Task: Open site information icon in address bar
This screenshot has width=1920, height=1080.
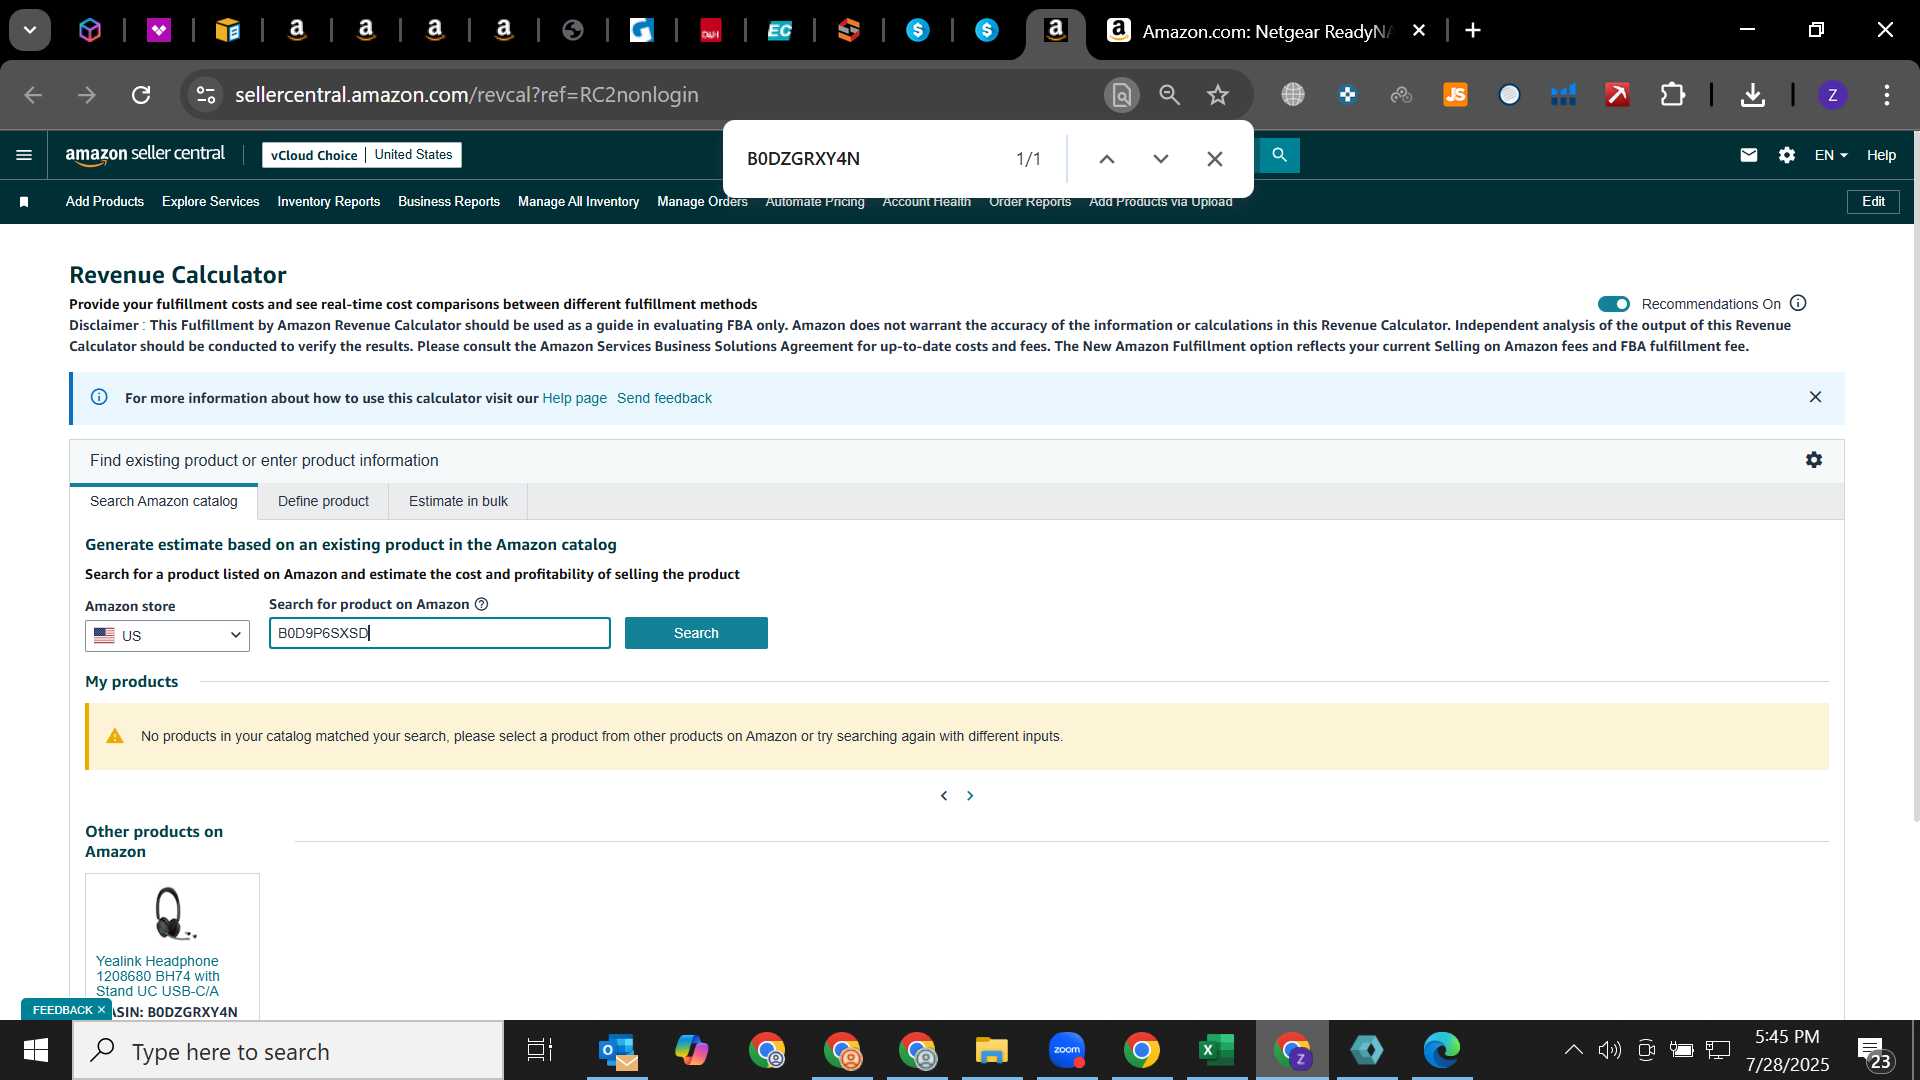Action: [205, 95]
